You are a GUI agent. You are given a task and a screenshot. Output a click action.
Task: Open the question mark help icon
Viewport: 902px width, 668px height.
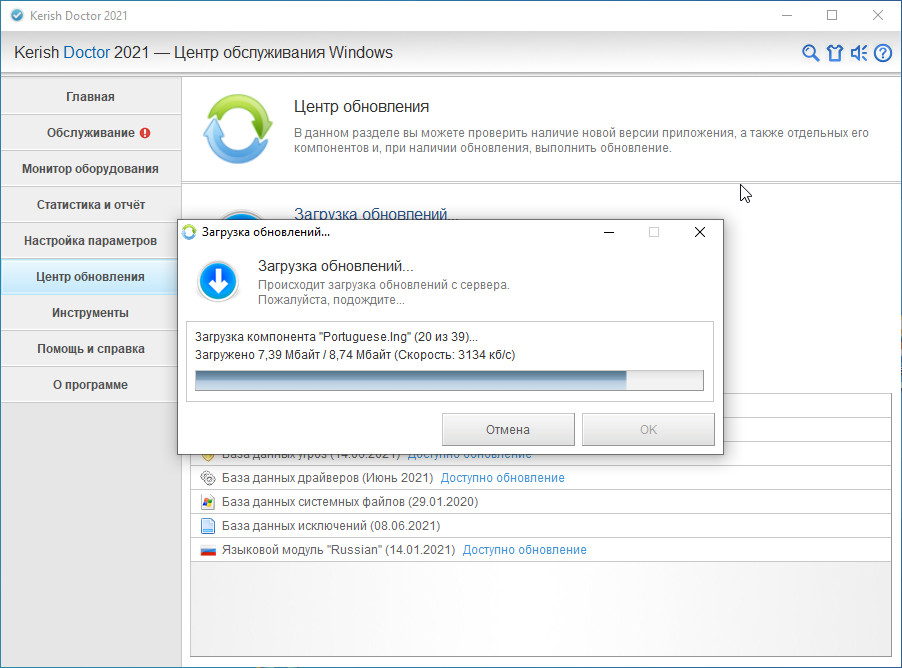click(883, 53)
